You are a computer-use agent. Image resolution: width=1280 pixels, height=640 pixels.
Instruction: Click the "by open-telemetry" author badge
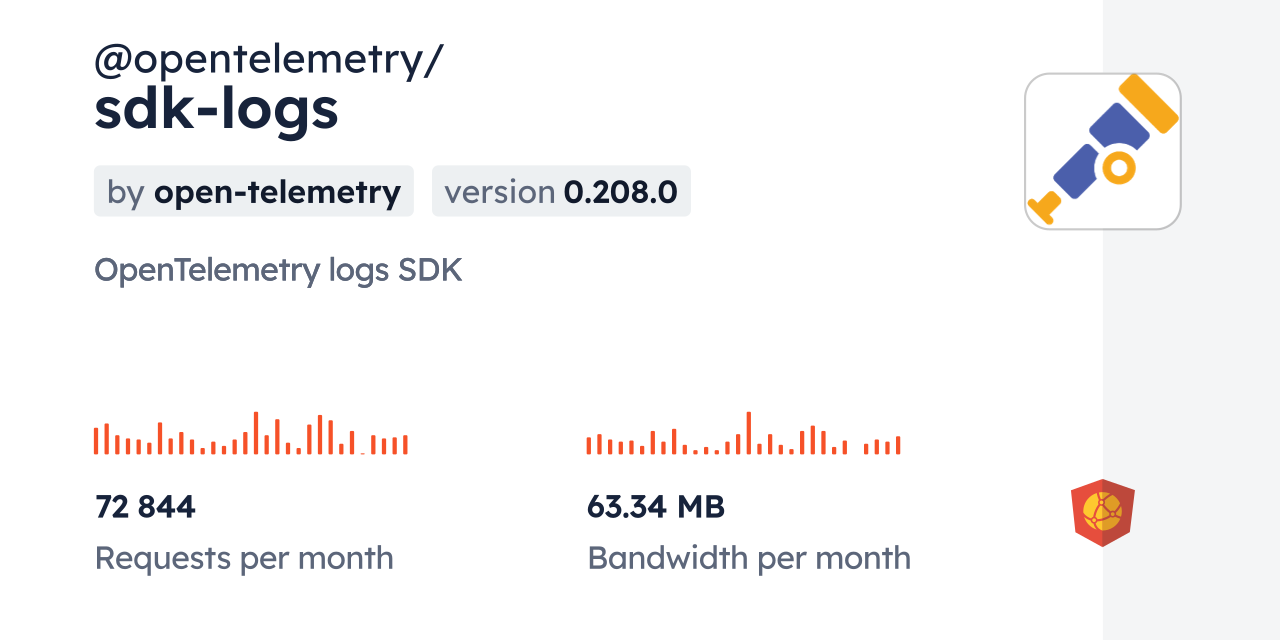pyautogui.click(x=253, y=191)
